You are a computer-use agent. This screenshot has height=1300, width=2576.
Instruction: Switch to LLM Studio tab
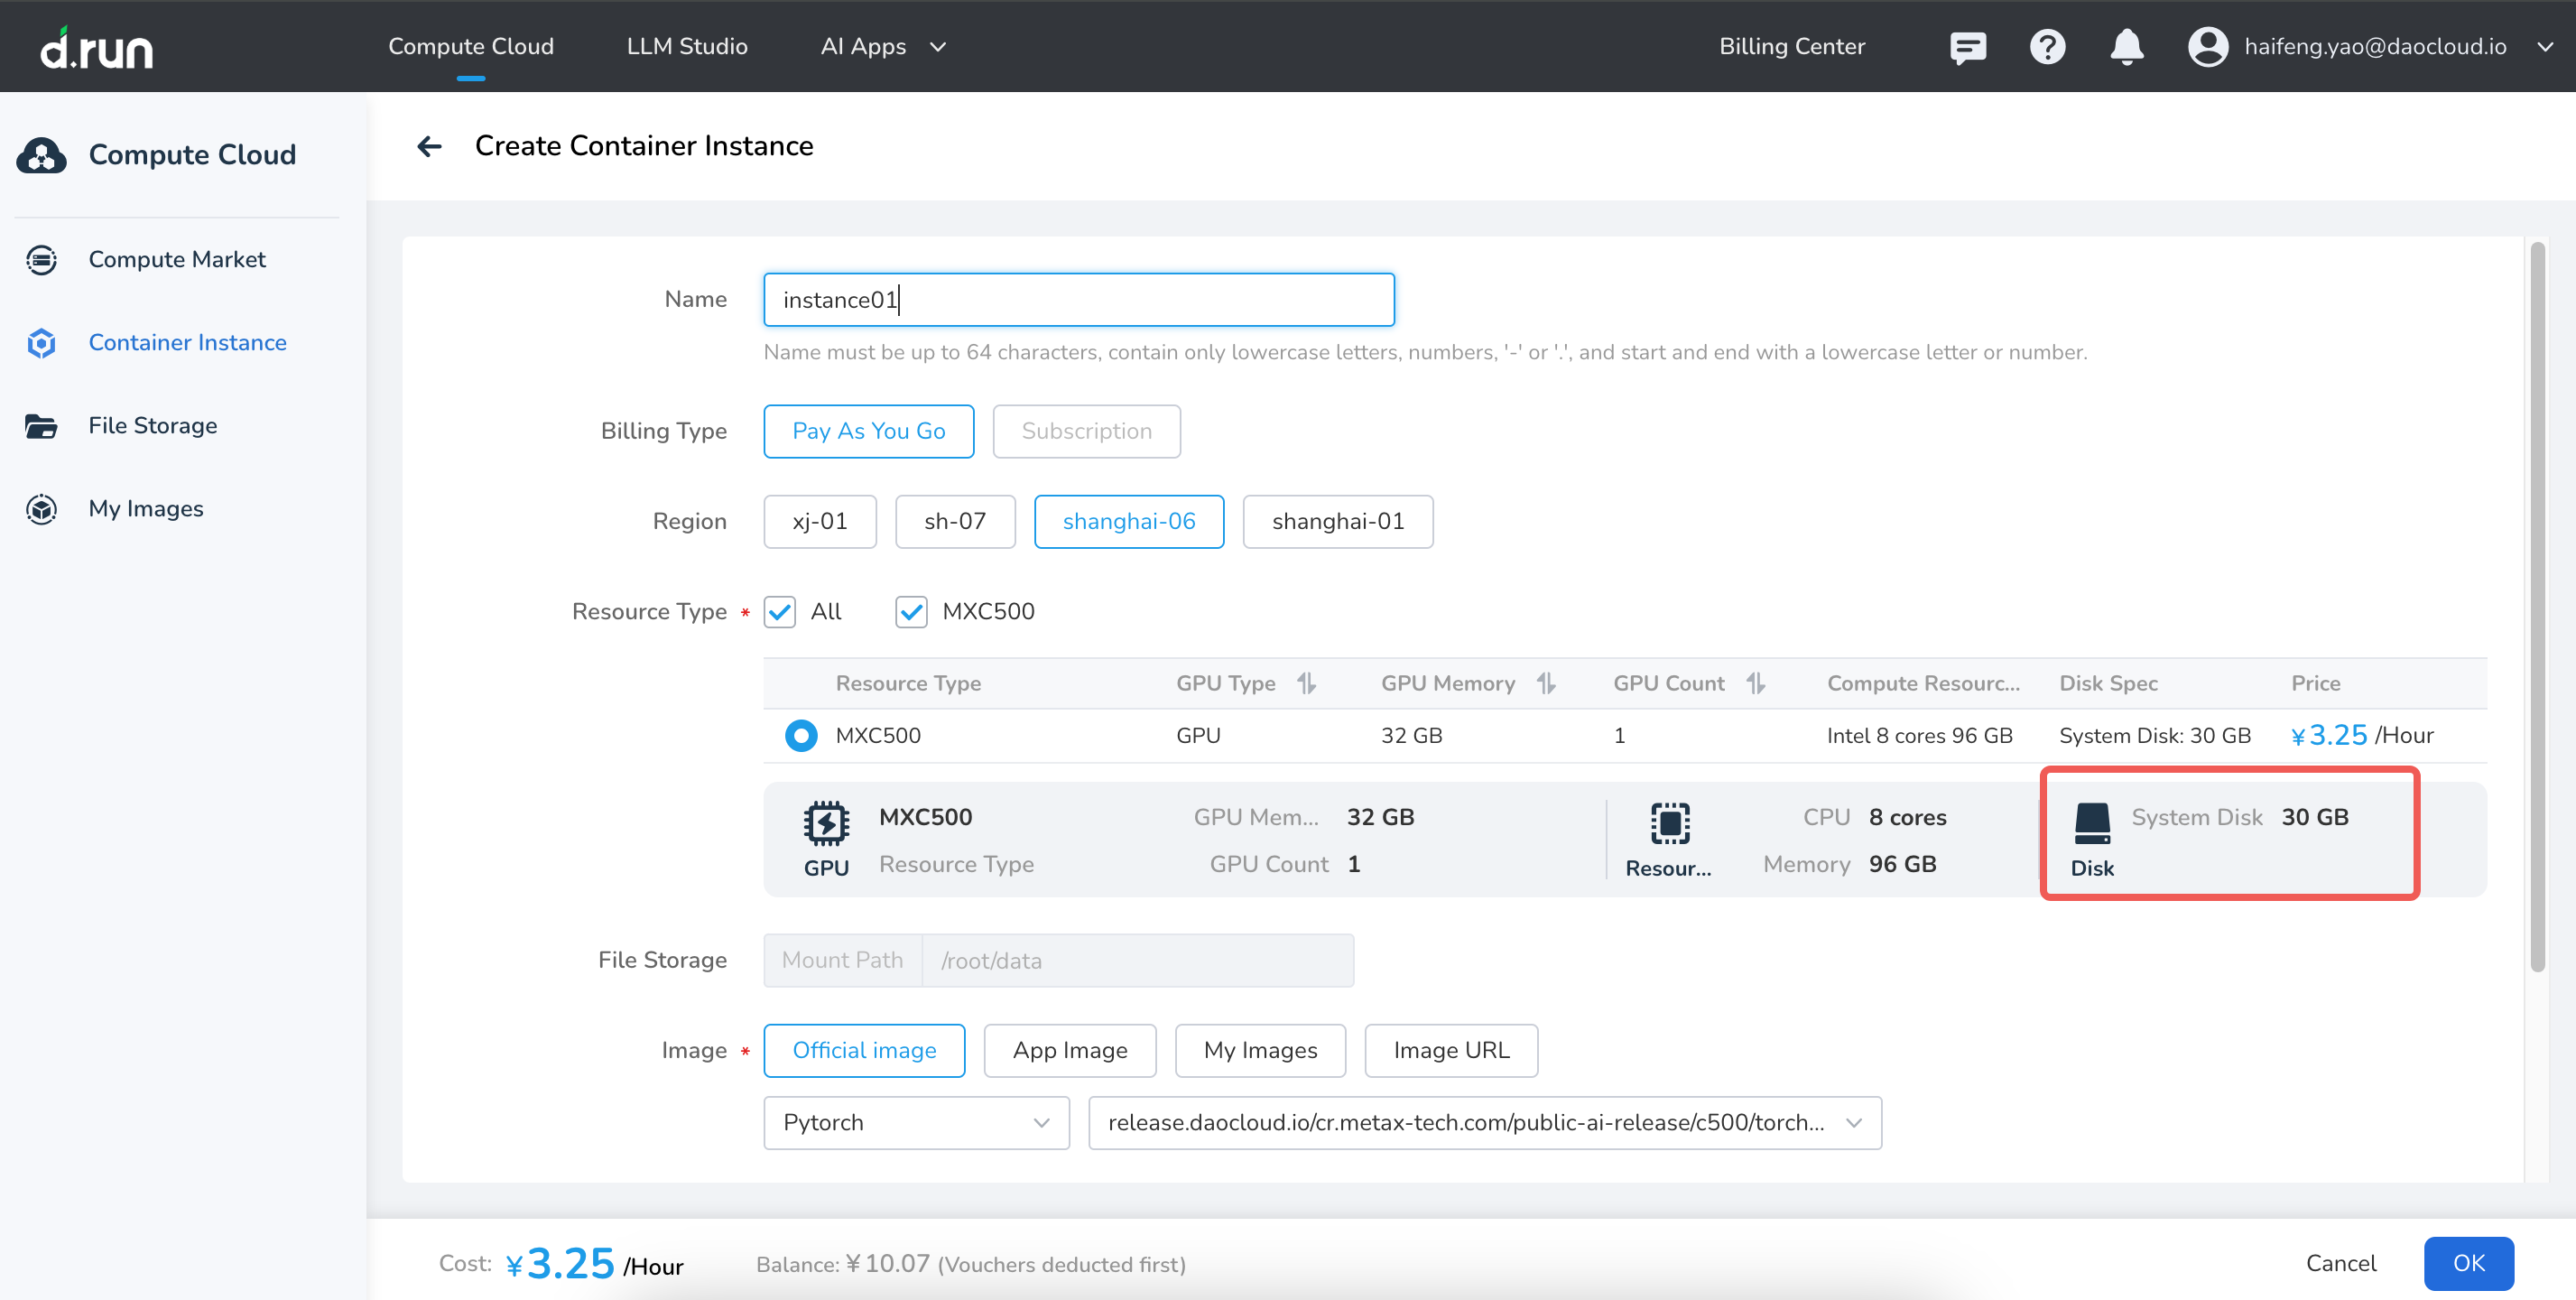687,47
